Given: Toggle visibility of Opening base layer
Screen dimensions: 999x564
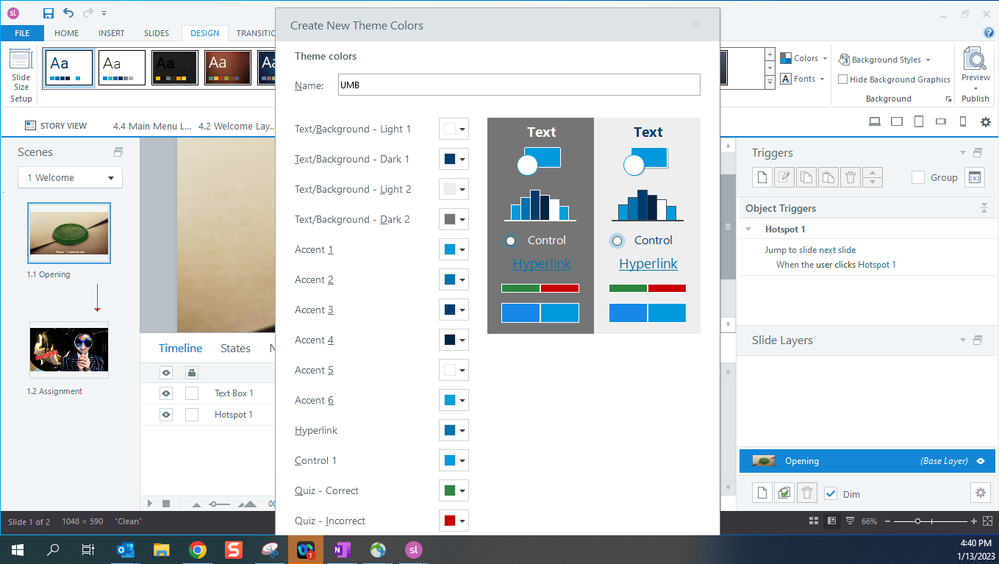Looking at the screenshot, I should (x=981, y=461).
